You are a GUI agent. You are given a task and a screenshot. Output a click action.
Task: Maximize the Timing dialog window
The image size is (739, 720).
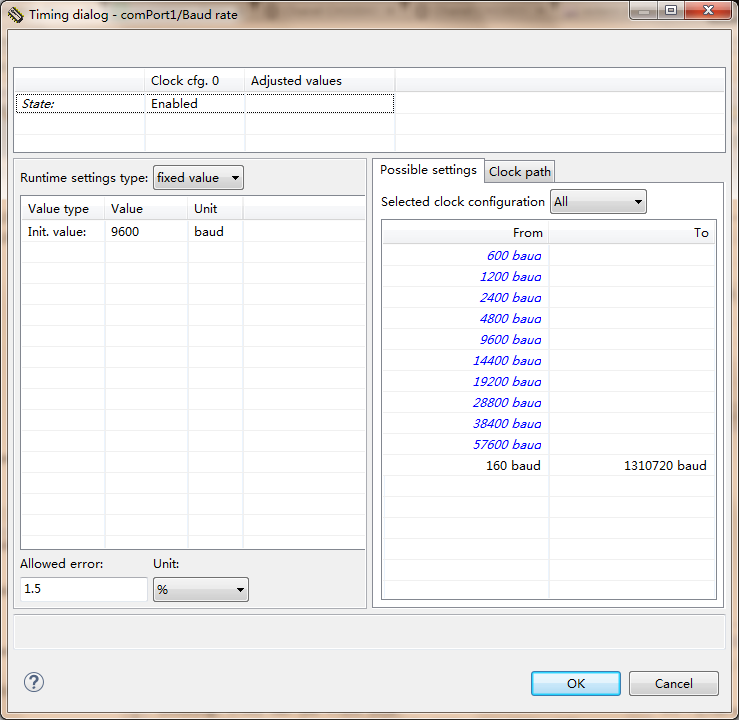(x=671, y=10)
